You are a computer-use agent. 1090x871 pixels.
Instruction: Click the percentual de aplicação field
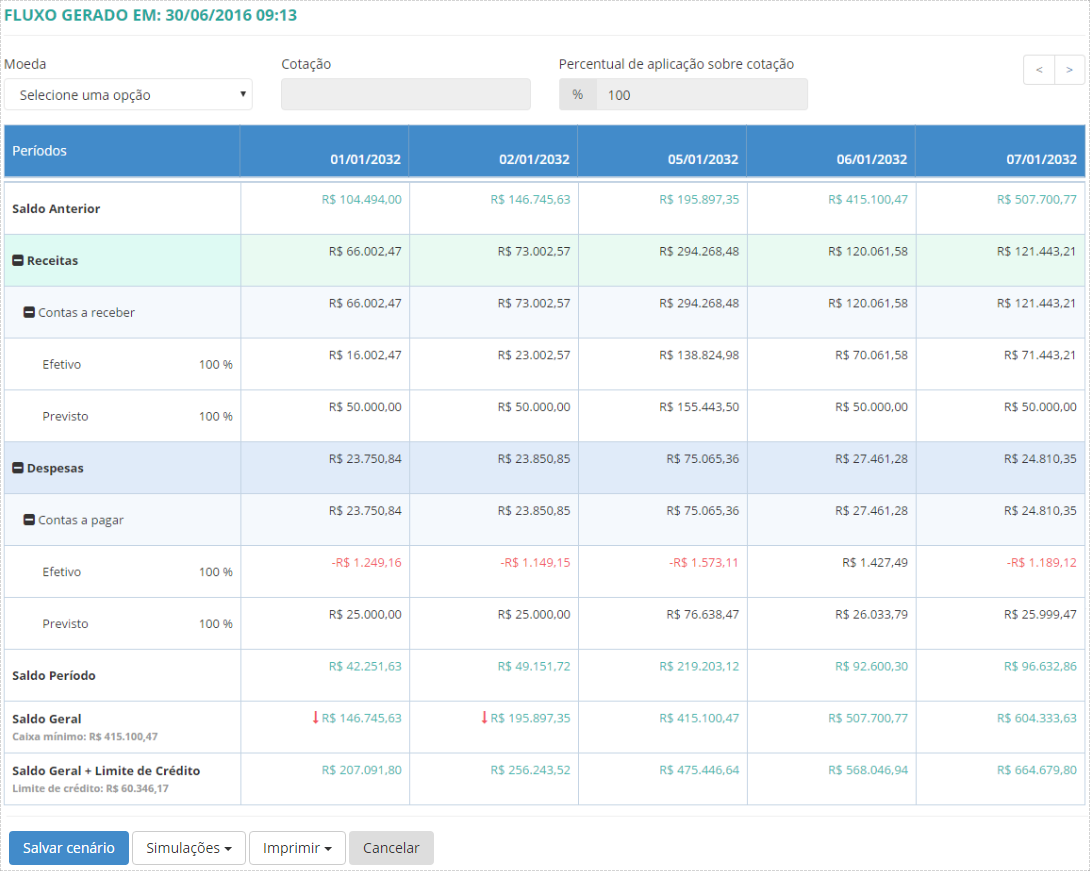(x=700, y=95)
